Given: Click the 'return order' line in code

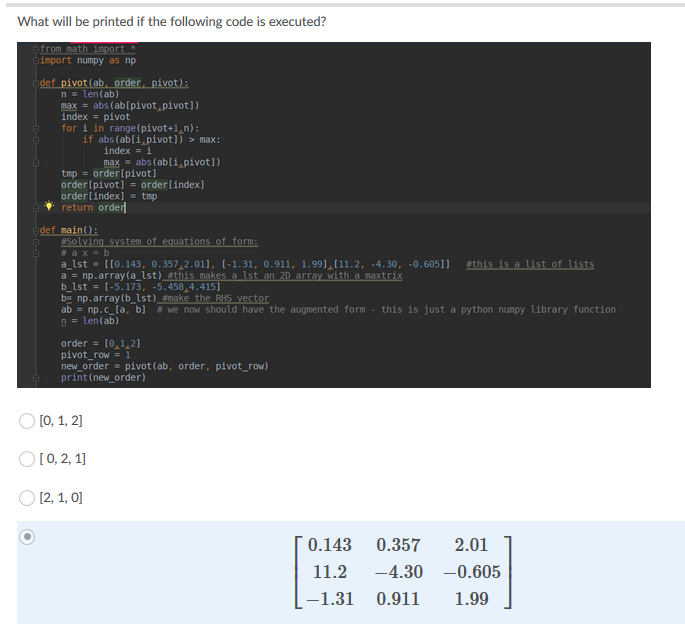Looking at the screenshot, I should coord(93,207).
